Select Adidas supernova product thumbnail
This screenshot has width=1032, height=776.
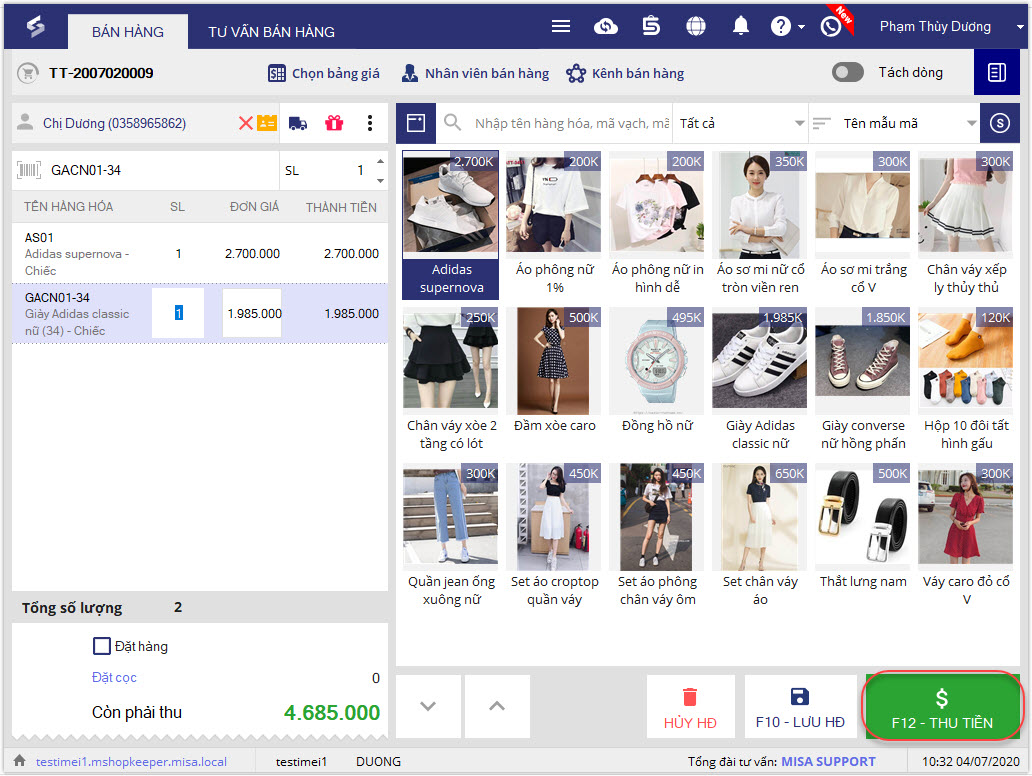[x=451, y=225]
